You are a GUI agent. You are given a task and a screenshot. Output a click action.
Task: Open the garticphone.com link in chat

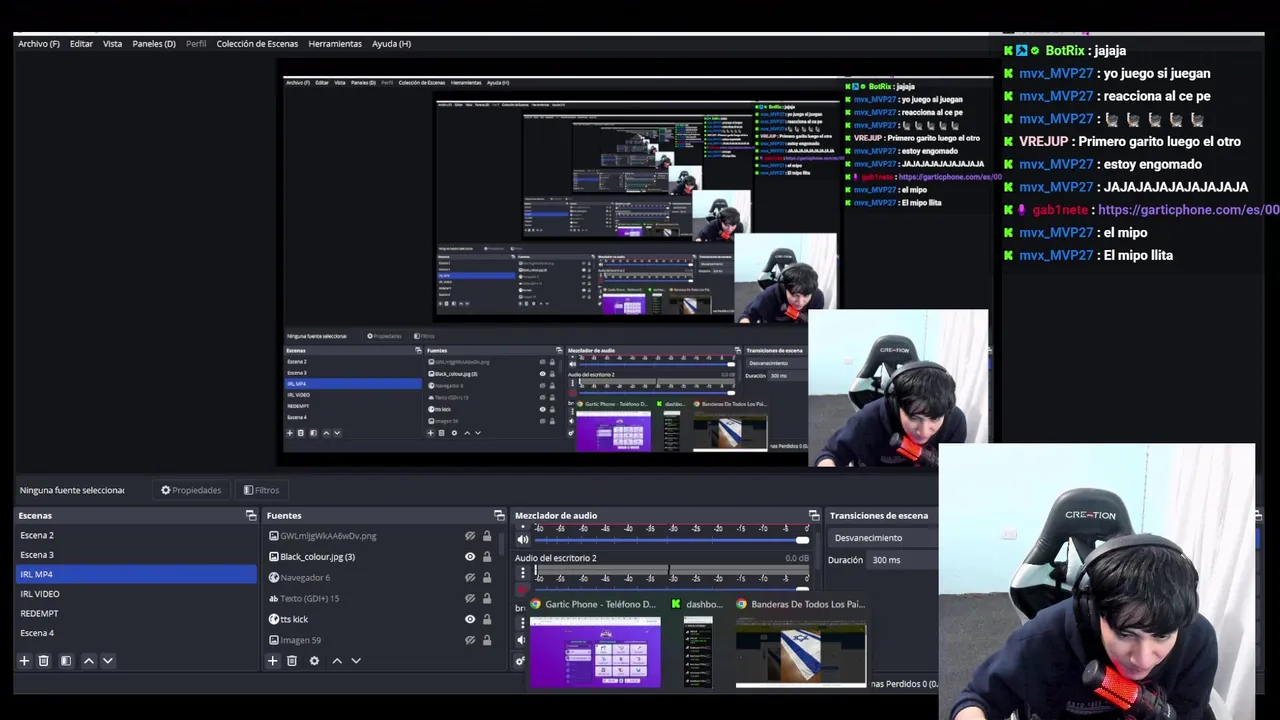click(1188, 210)
